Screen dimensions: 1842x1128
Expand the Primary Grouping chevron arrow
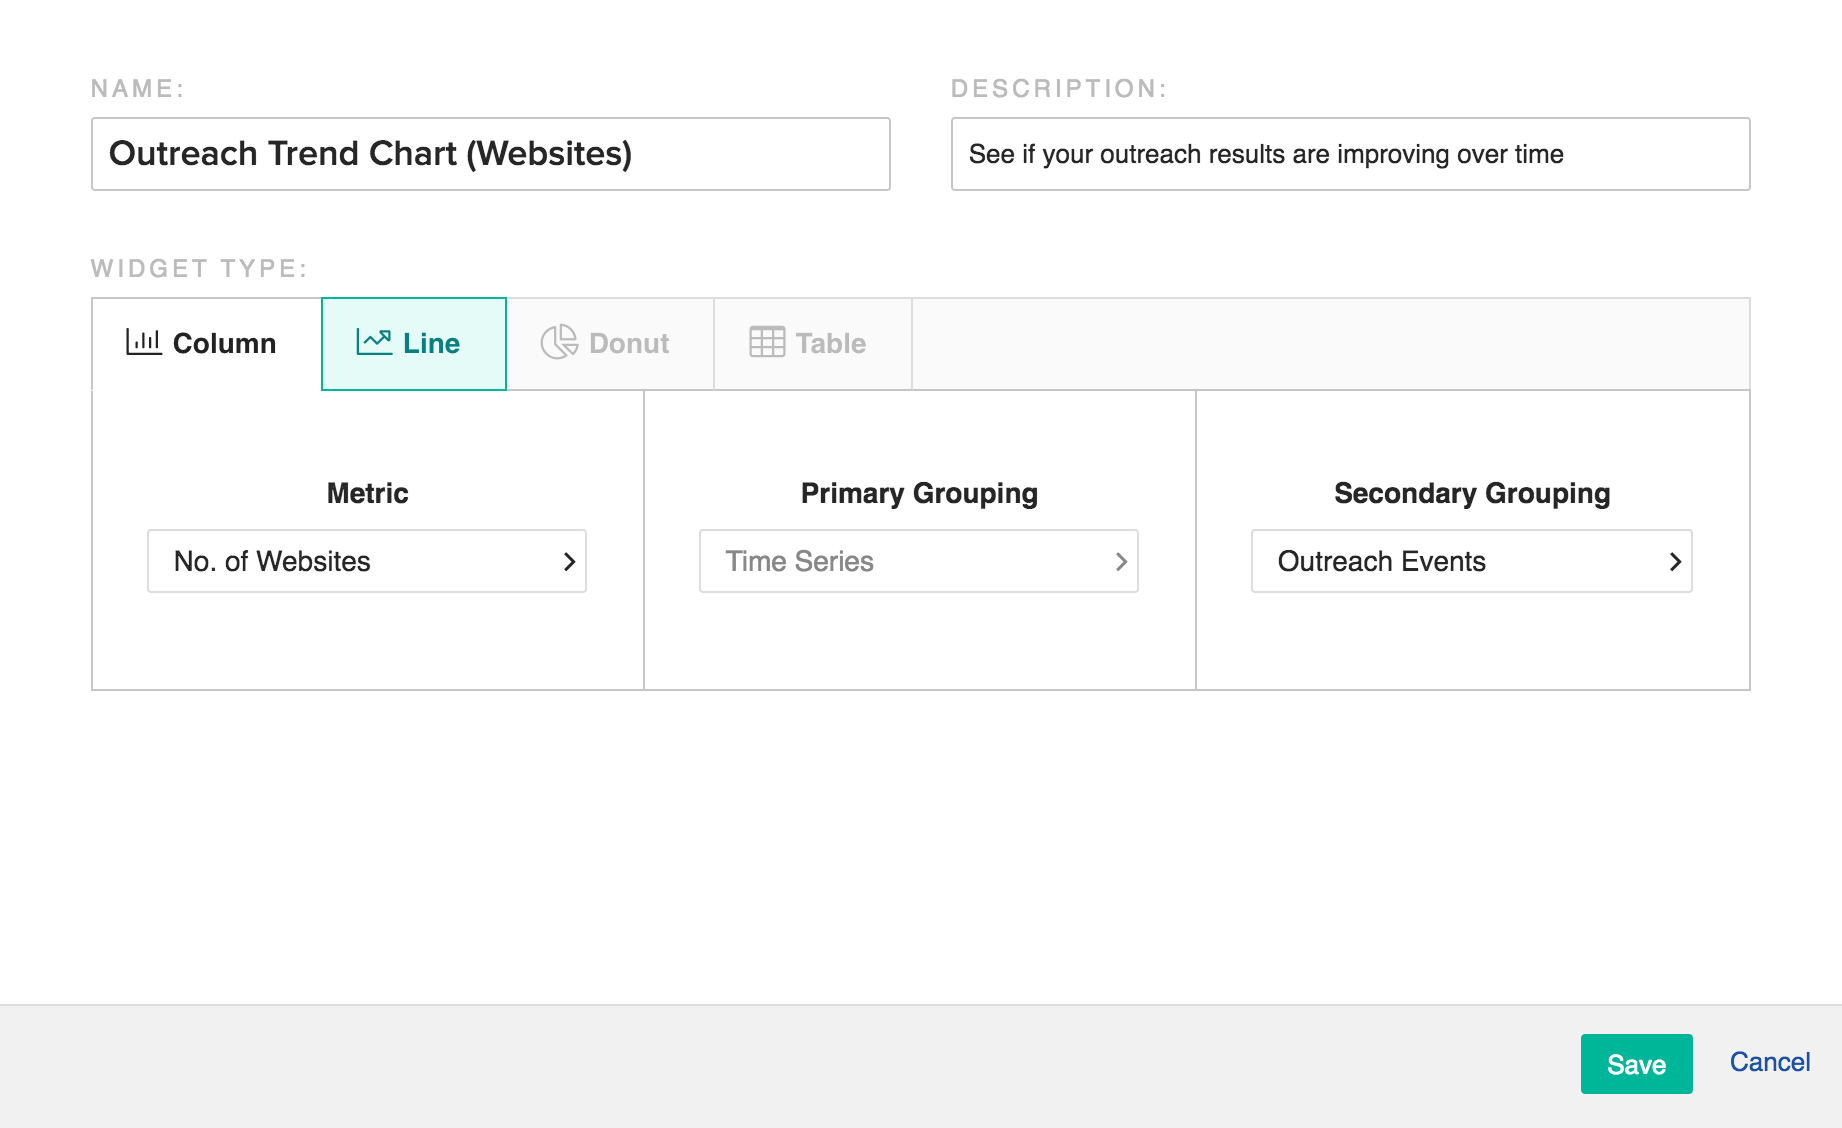click(1121, 562)
